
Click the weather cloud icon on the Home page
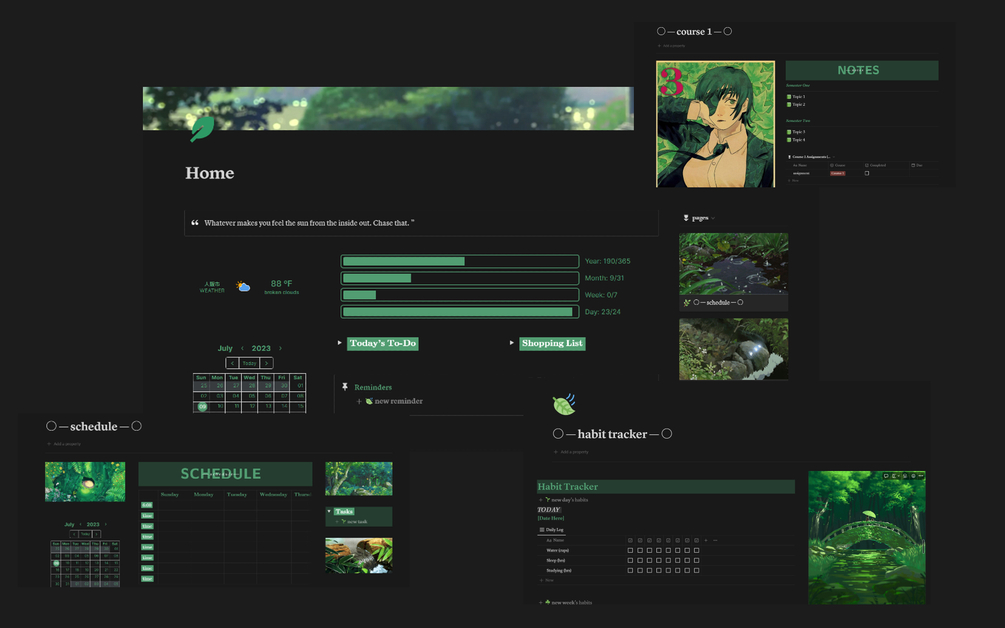pyautogui.click(x=242, y=285)
